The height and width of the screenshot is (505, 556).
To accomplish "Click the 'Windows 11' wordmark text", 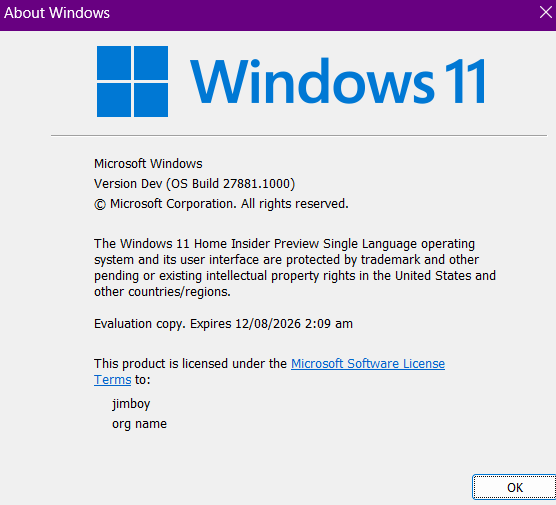I will click(x=338, y=81).
